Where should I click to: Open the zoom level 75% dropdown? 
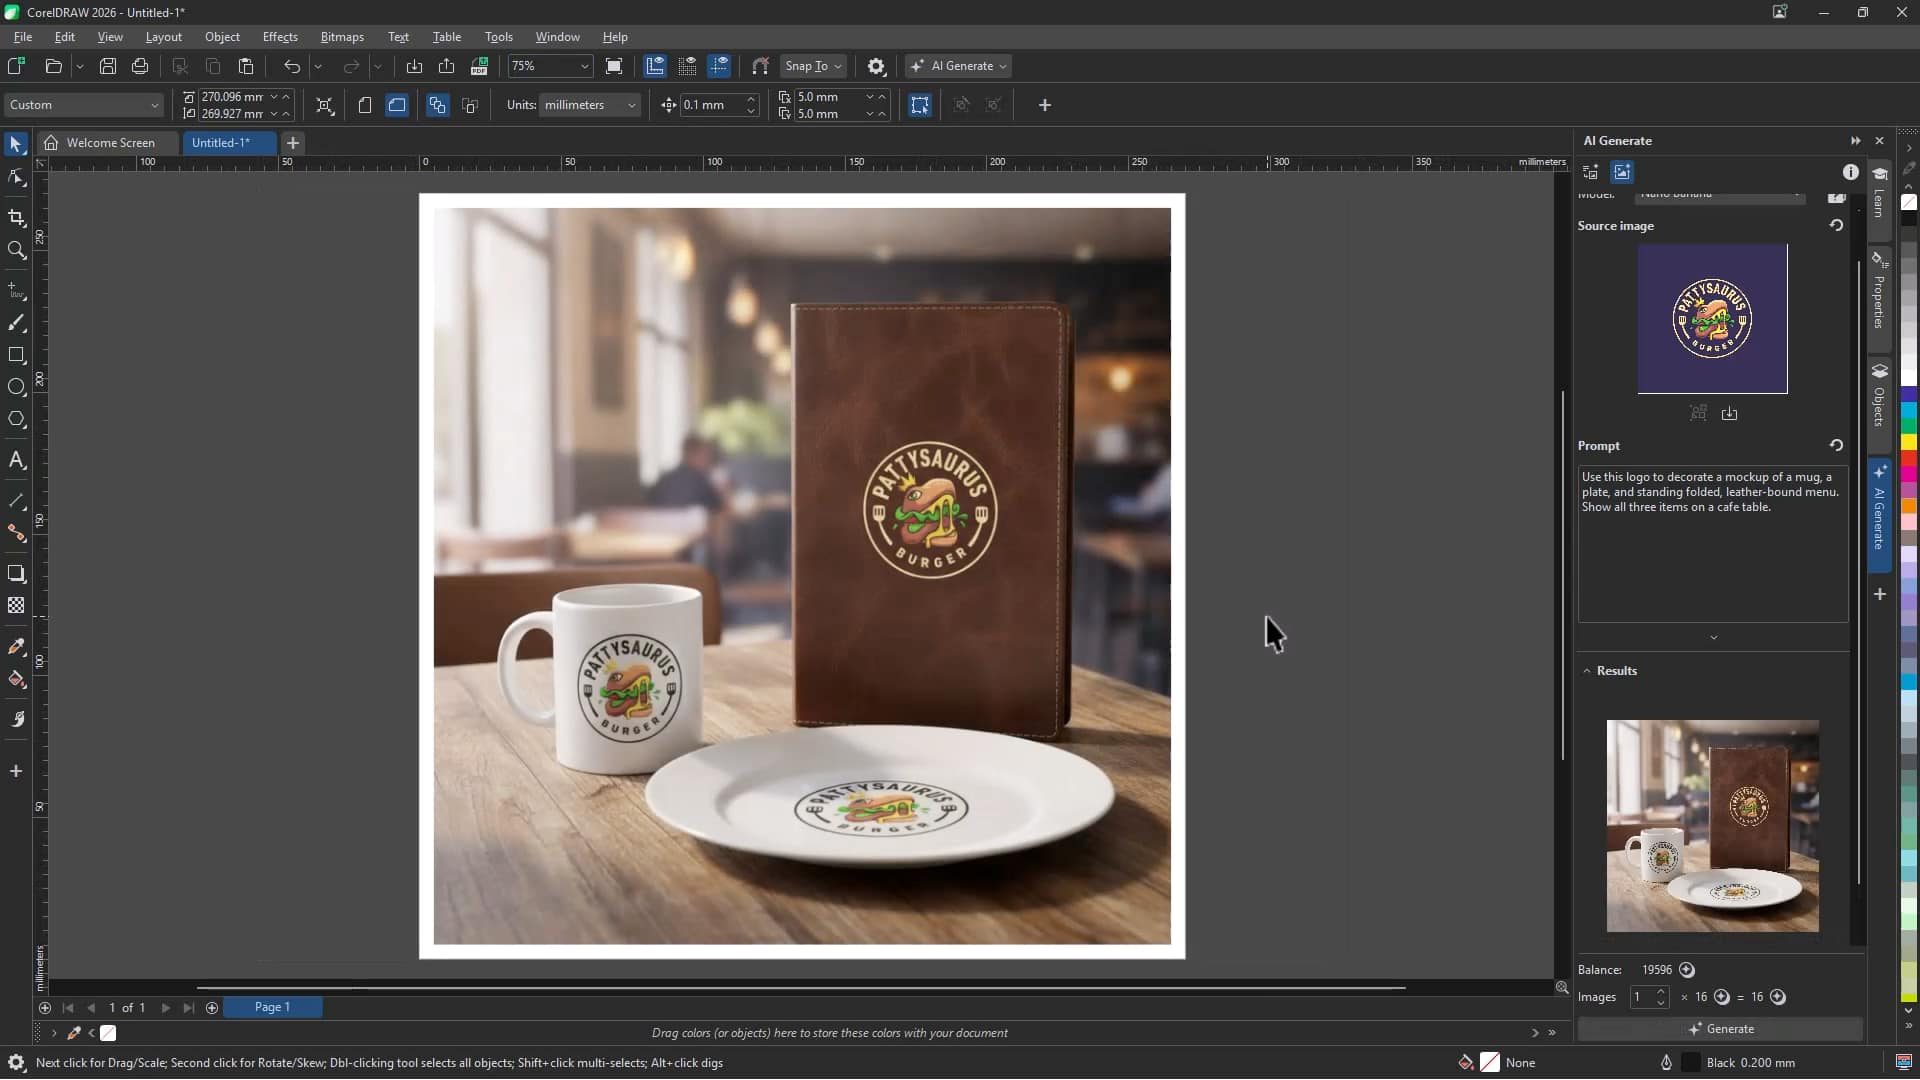coord(585,66)
